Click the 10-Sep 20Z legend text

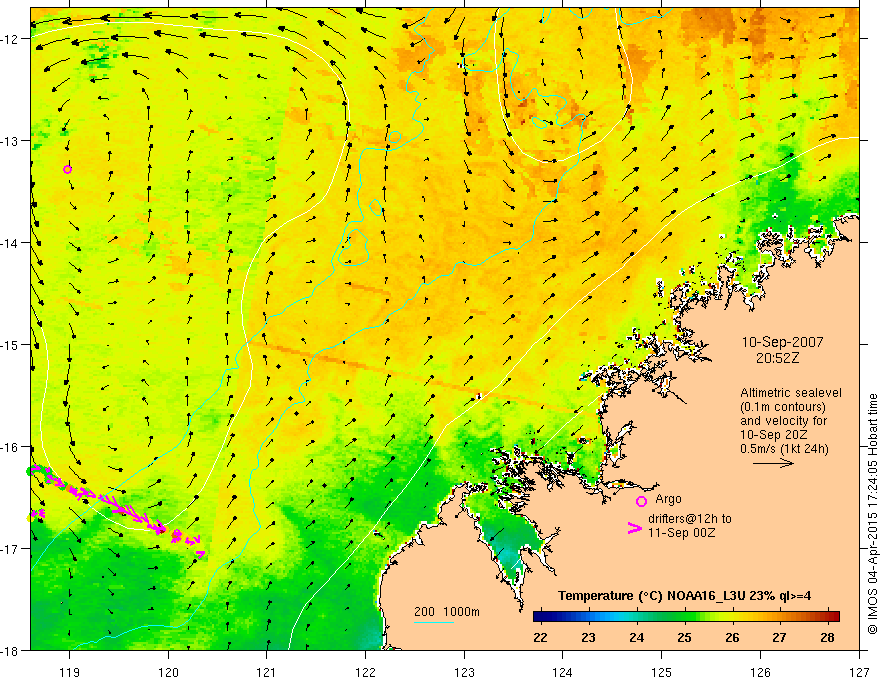pos(773,435)
